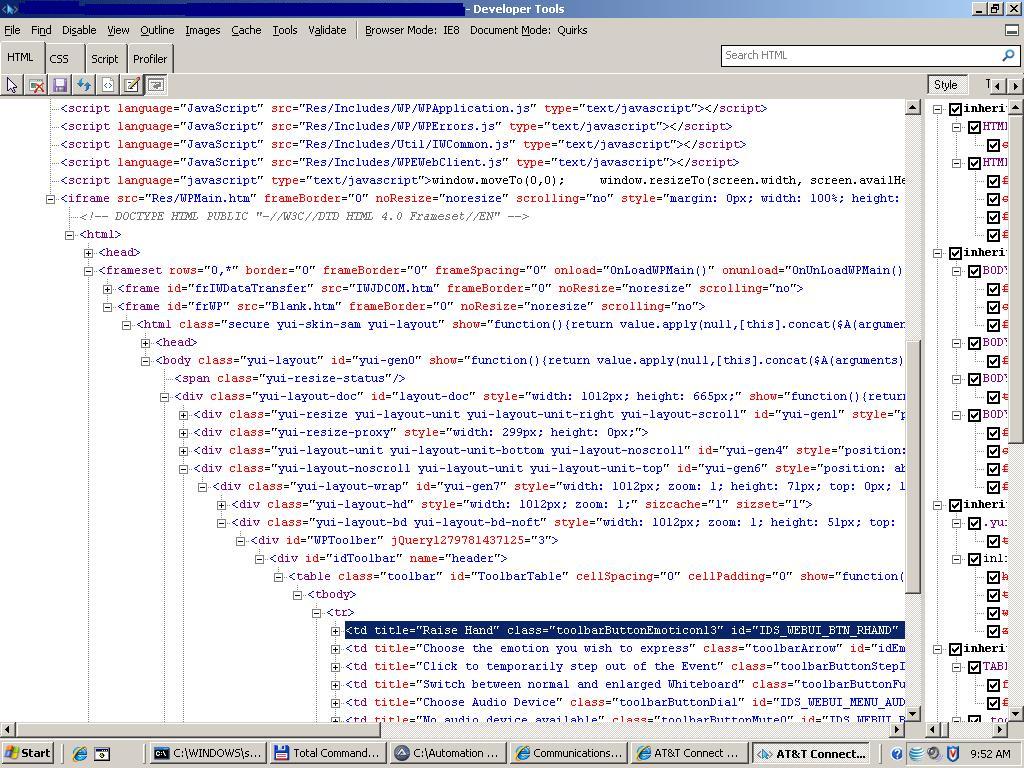This screenshot has height=768, width=1024.
Task: Open the Cache menu
Action: pyautogui.click(x=246, y=30)
